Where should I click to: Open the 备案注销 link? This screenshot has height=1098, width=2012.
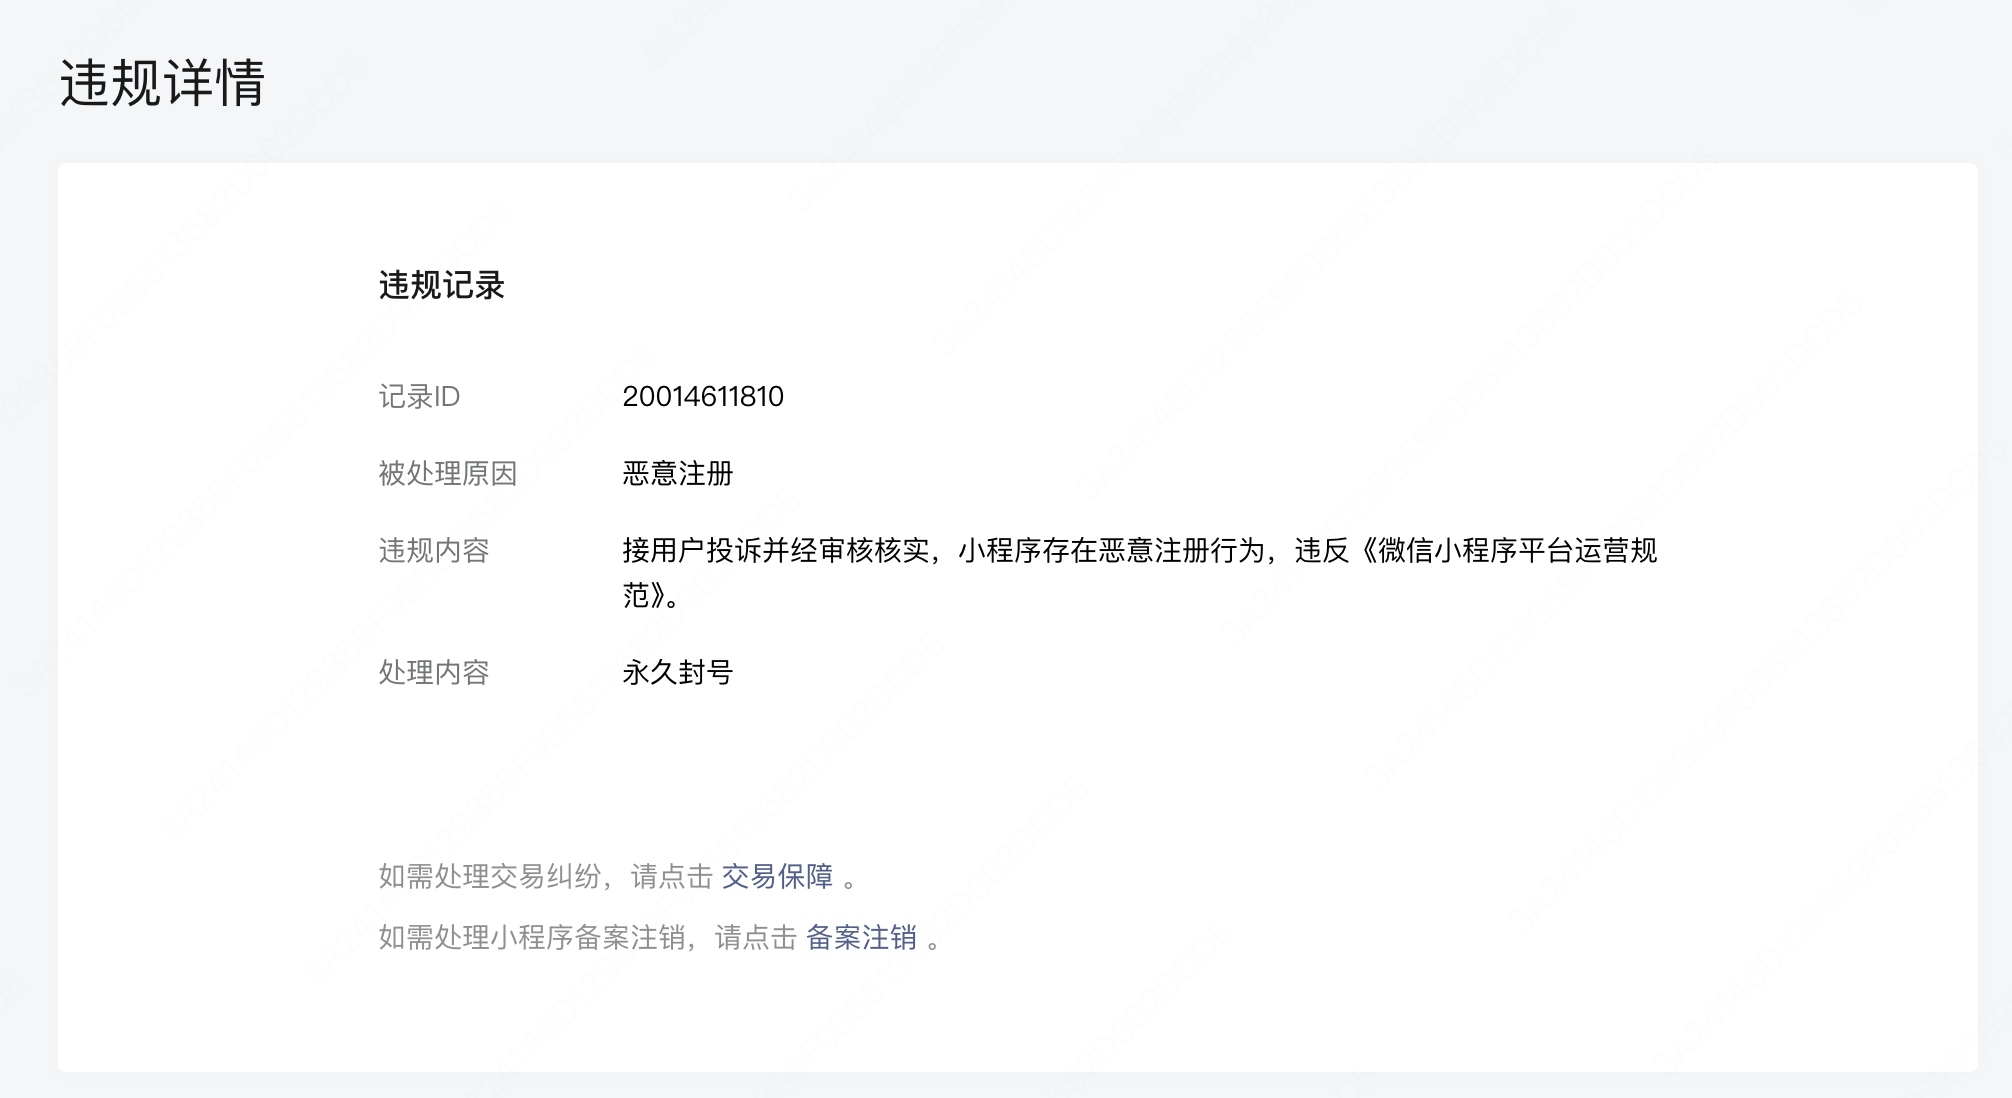(861, 938)
